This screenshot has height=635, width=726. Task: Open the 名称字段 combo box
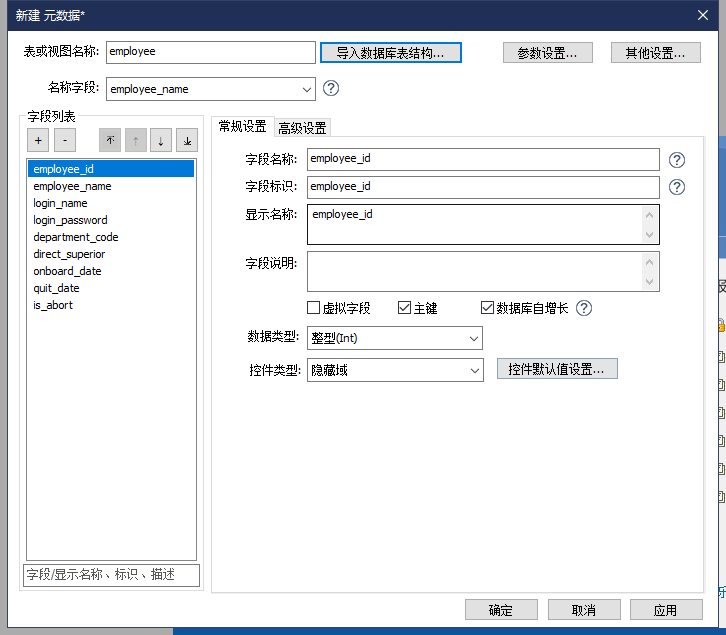(210, 88)
